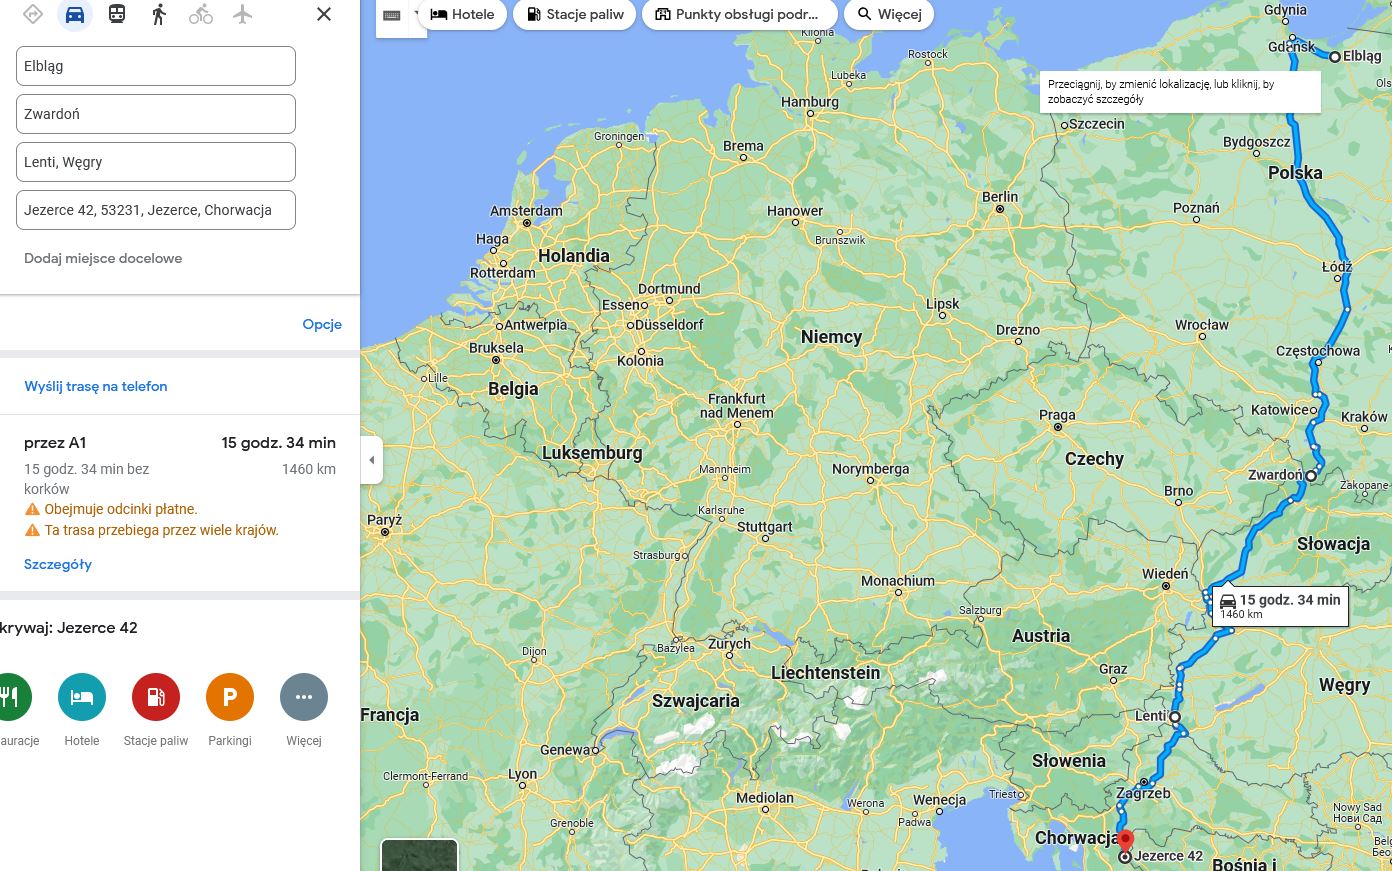Click the red Stacje paliw circle icon

(x=156, y=697)
